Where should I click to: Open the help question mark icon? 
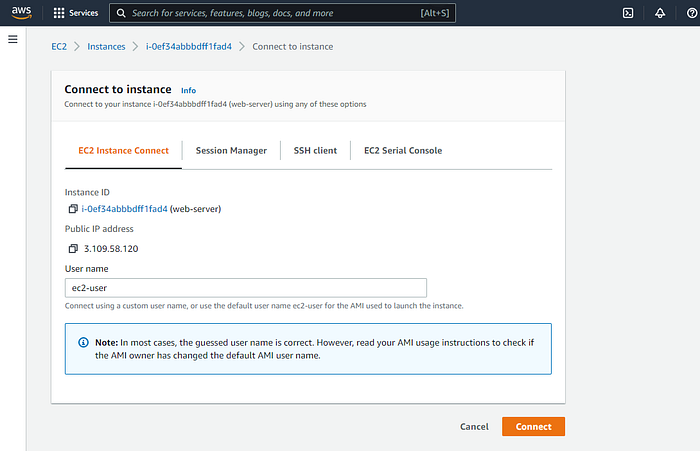(692, 13)
